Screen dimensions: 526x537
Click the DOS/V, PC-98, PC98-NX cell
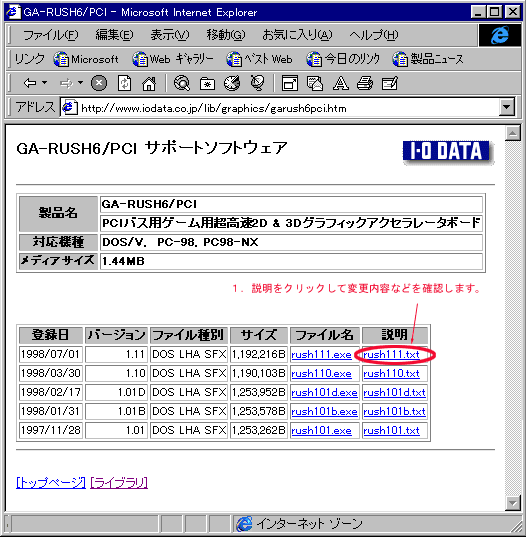[x=291, y=242]
